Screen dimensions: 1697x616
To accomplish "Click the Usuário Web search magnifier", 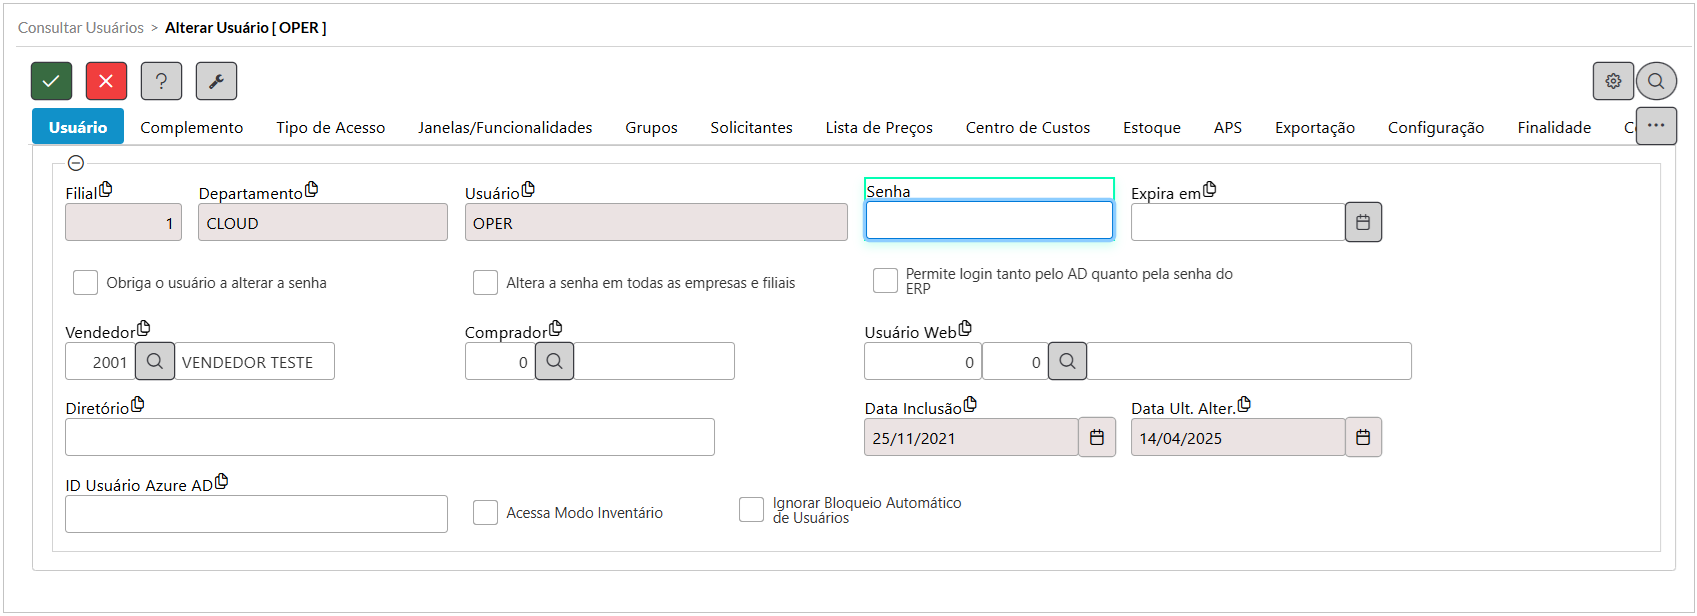I will pyautogui.click(x=1067, y=362).
